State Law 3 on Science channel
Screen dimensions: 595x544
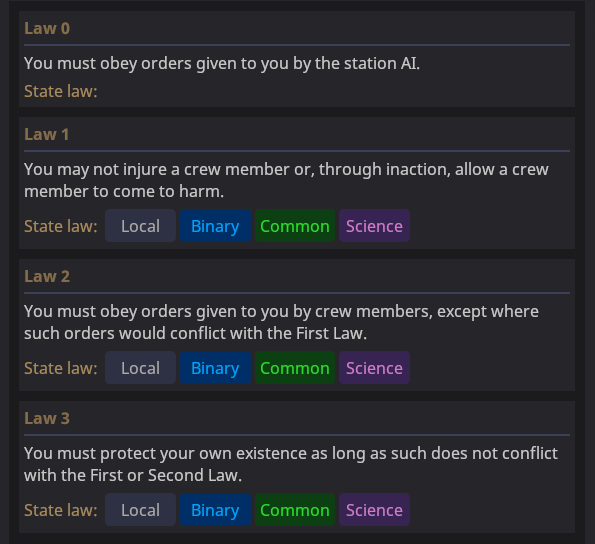374,509
